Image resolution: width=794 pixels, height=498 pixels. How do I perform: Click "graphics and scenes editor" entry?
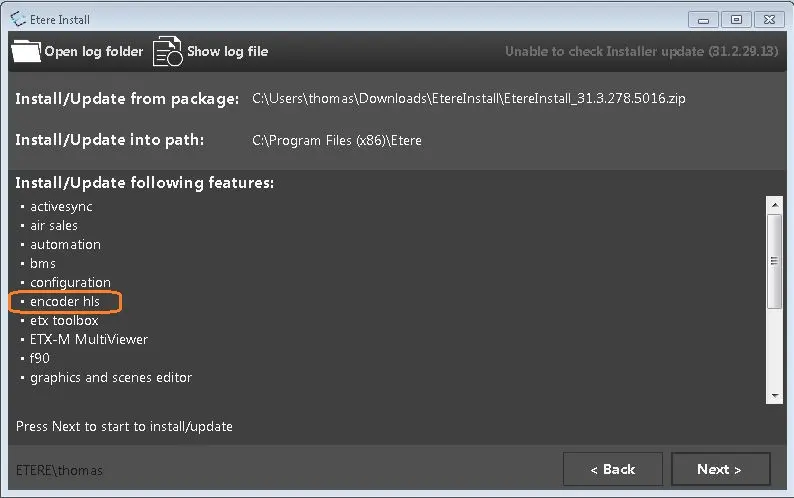click(x=111, y=377)
